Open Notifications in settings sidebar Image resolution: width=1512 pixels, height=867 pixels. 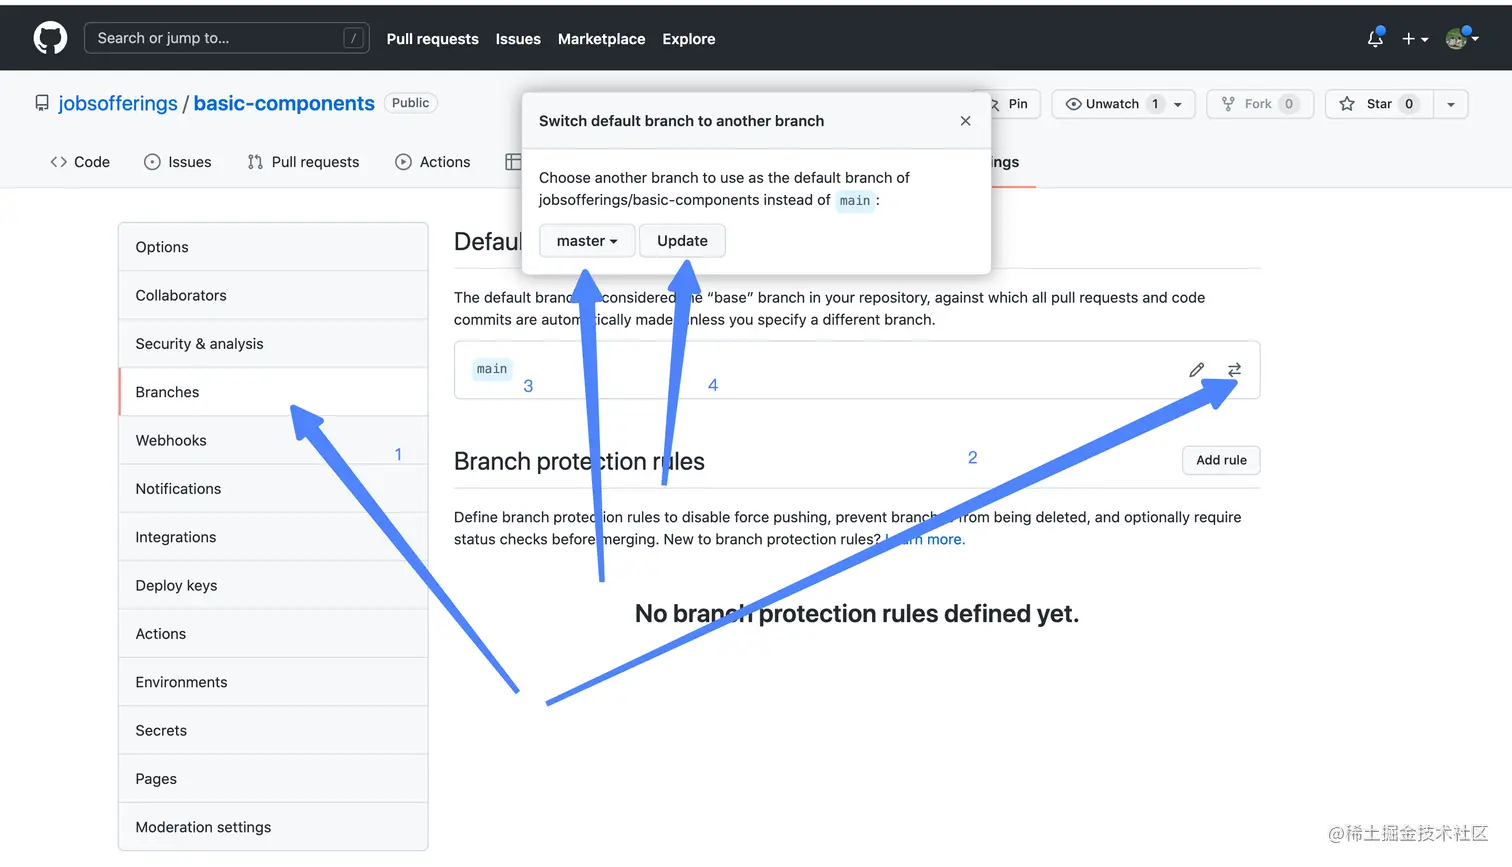[273, 488]
